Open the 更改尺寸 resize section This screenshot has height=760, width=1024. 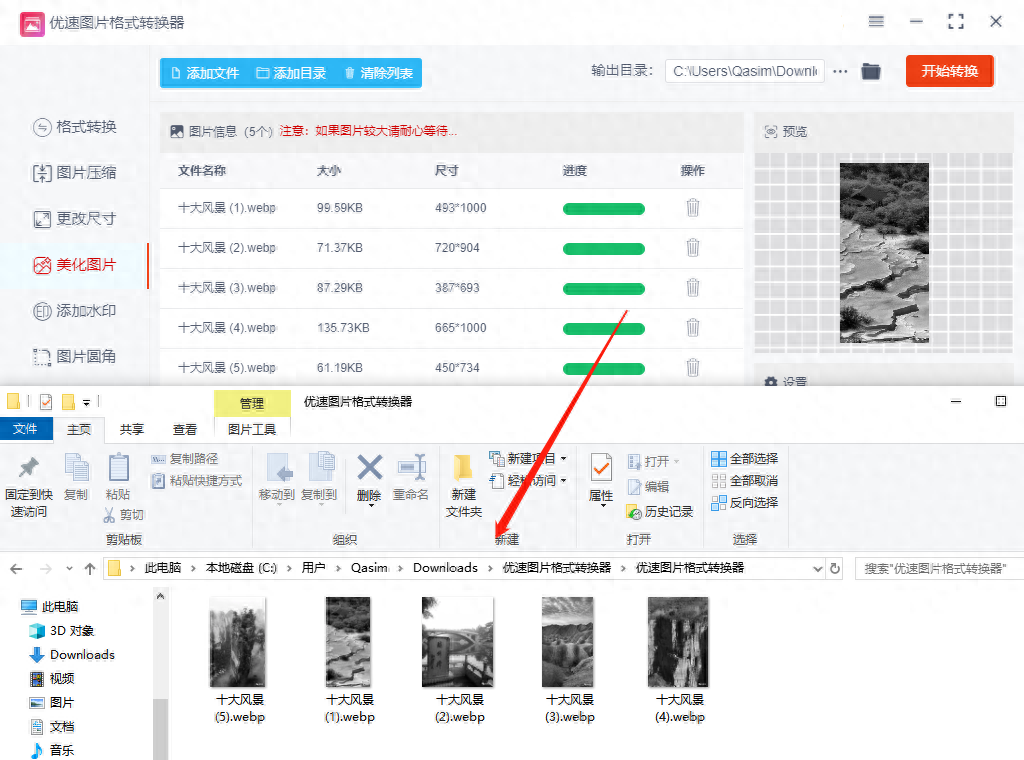pos(74,219)
